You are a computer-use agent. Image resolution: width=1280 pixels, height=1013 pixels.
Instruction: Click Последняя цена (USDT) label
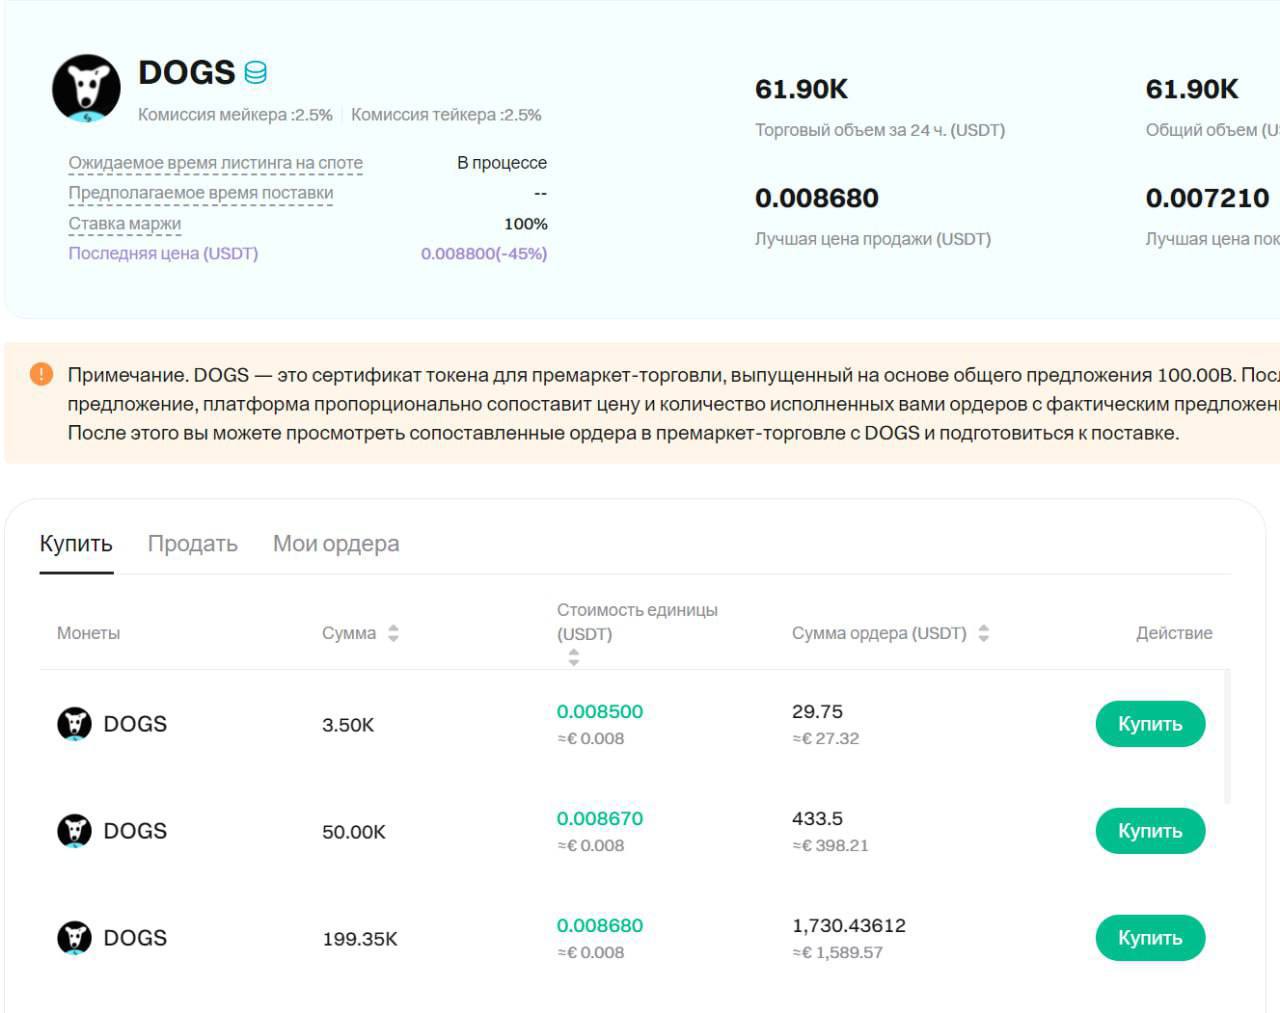163,253
